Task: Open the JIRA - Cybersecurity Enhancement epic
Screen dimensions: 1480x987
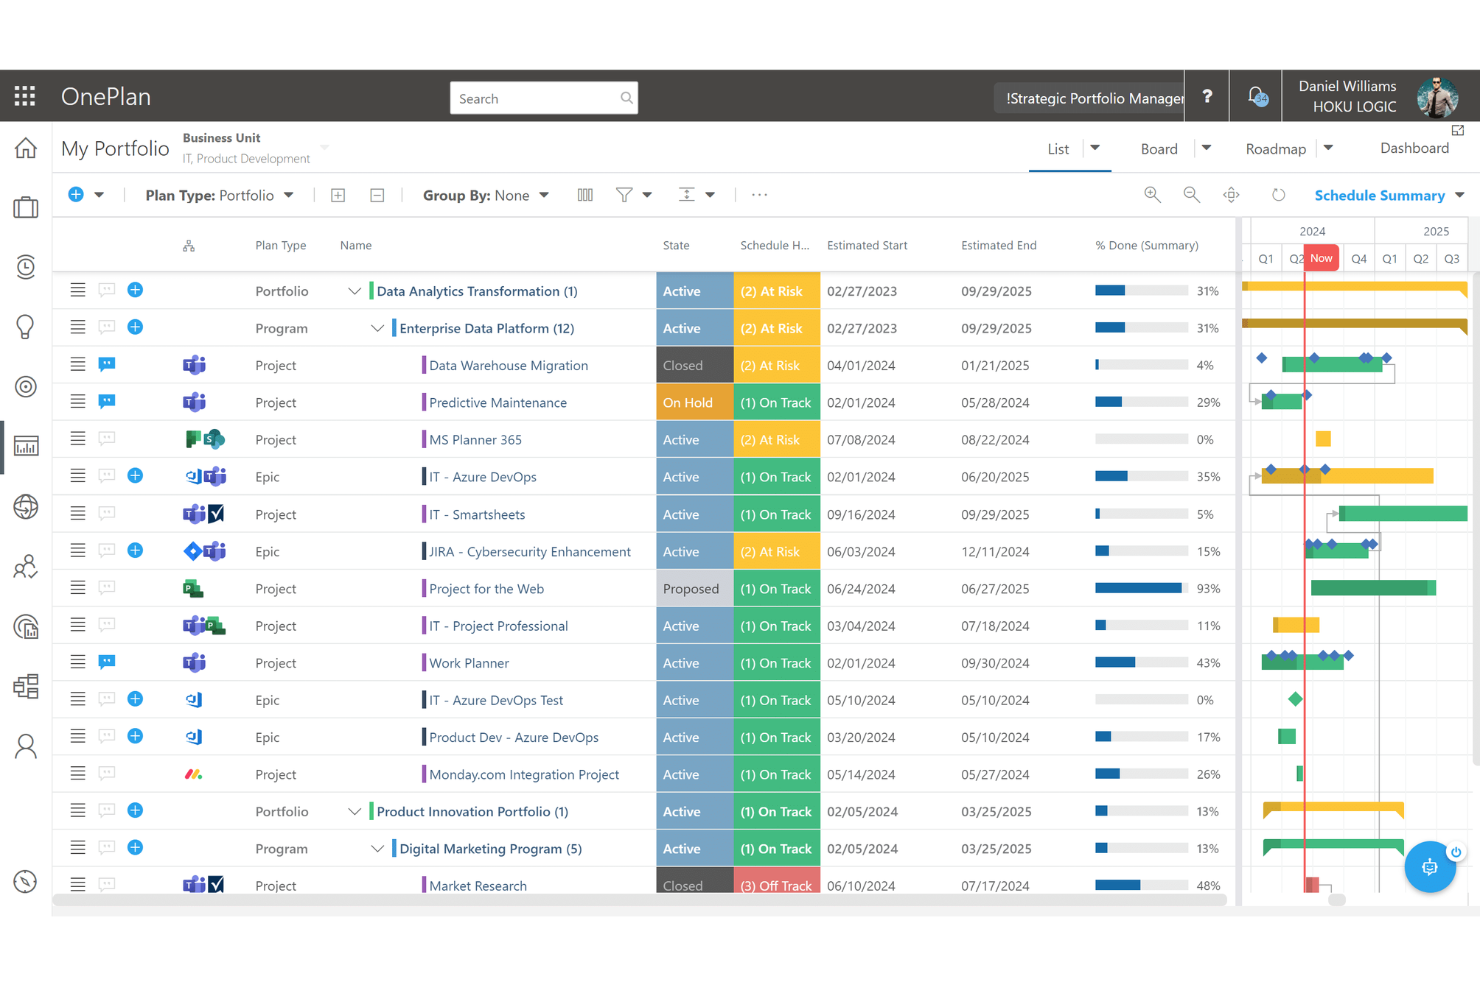Action: pyautogui.click(x=530, y=551)
